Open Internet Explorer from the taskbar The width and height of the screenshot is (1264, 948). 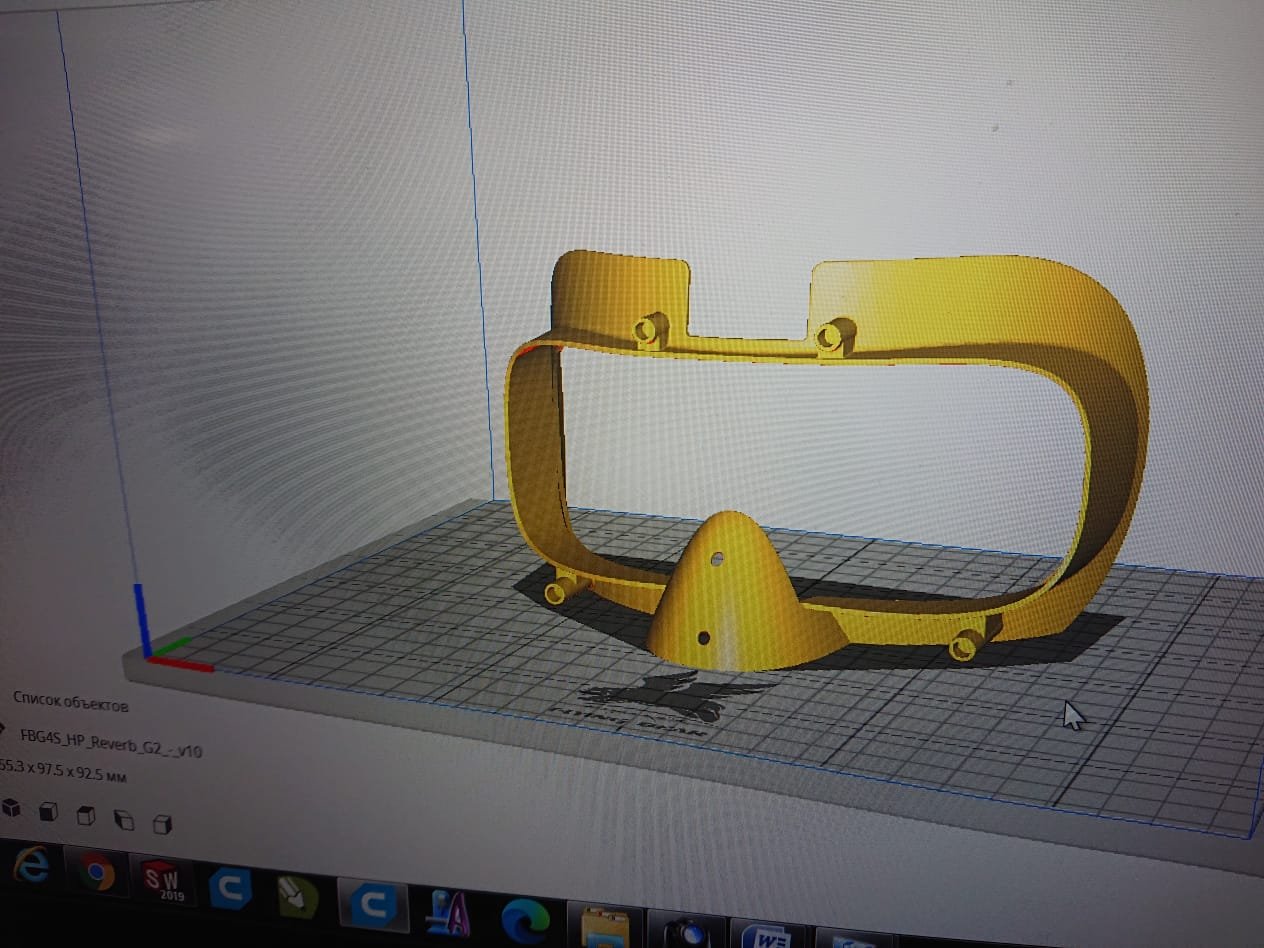pyautogui.click(x=32, y=867)
